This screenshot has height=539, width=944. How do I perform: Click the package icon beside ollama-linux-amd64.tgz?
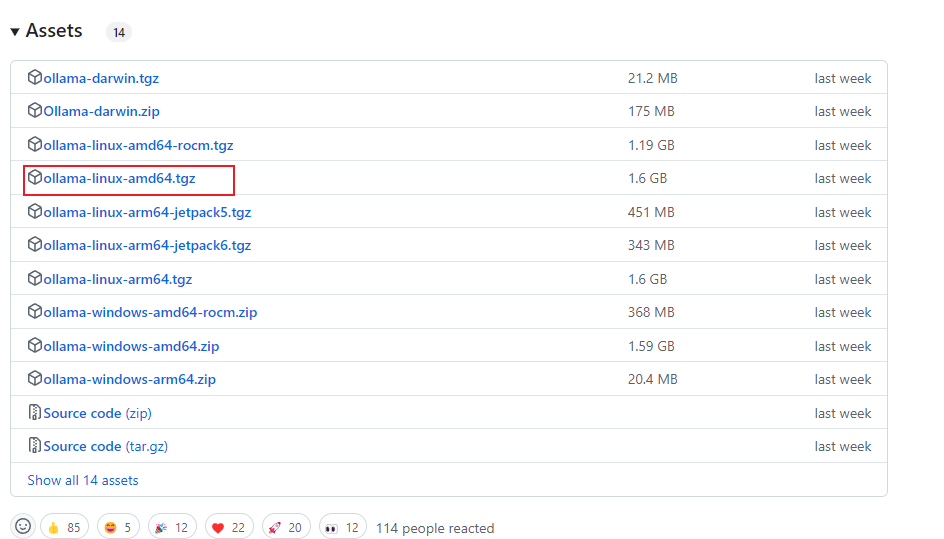coord(35,177)
